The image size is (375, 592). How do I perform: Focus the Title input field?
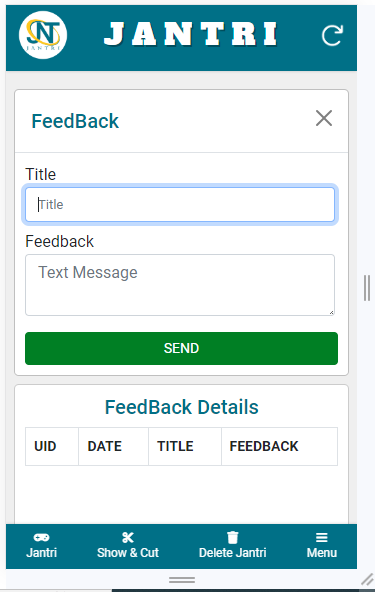[x=180, y=205]
